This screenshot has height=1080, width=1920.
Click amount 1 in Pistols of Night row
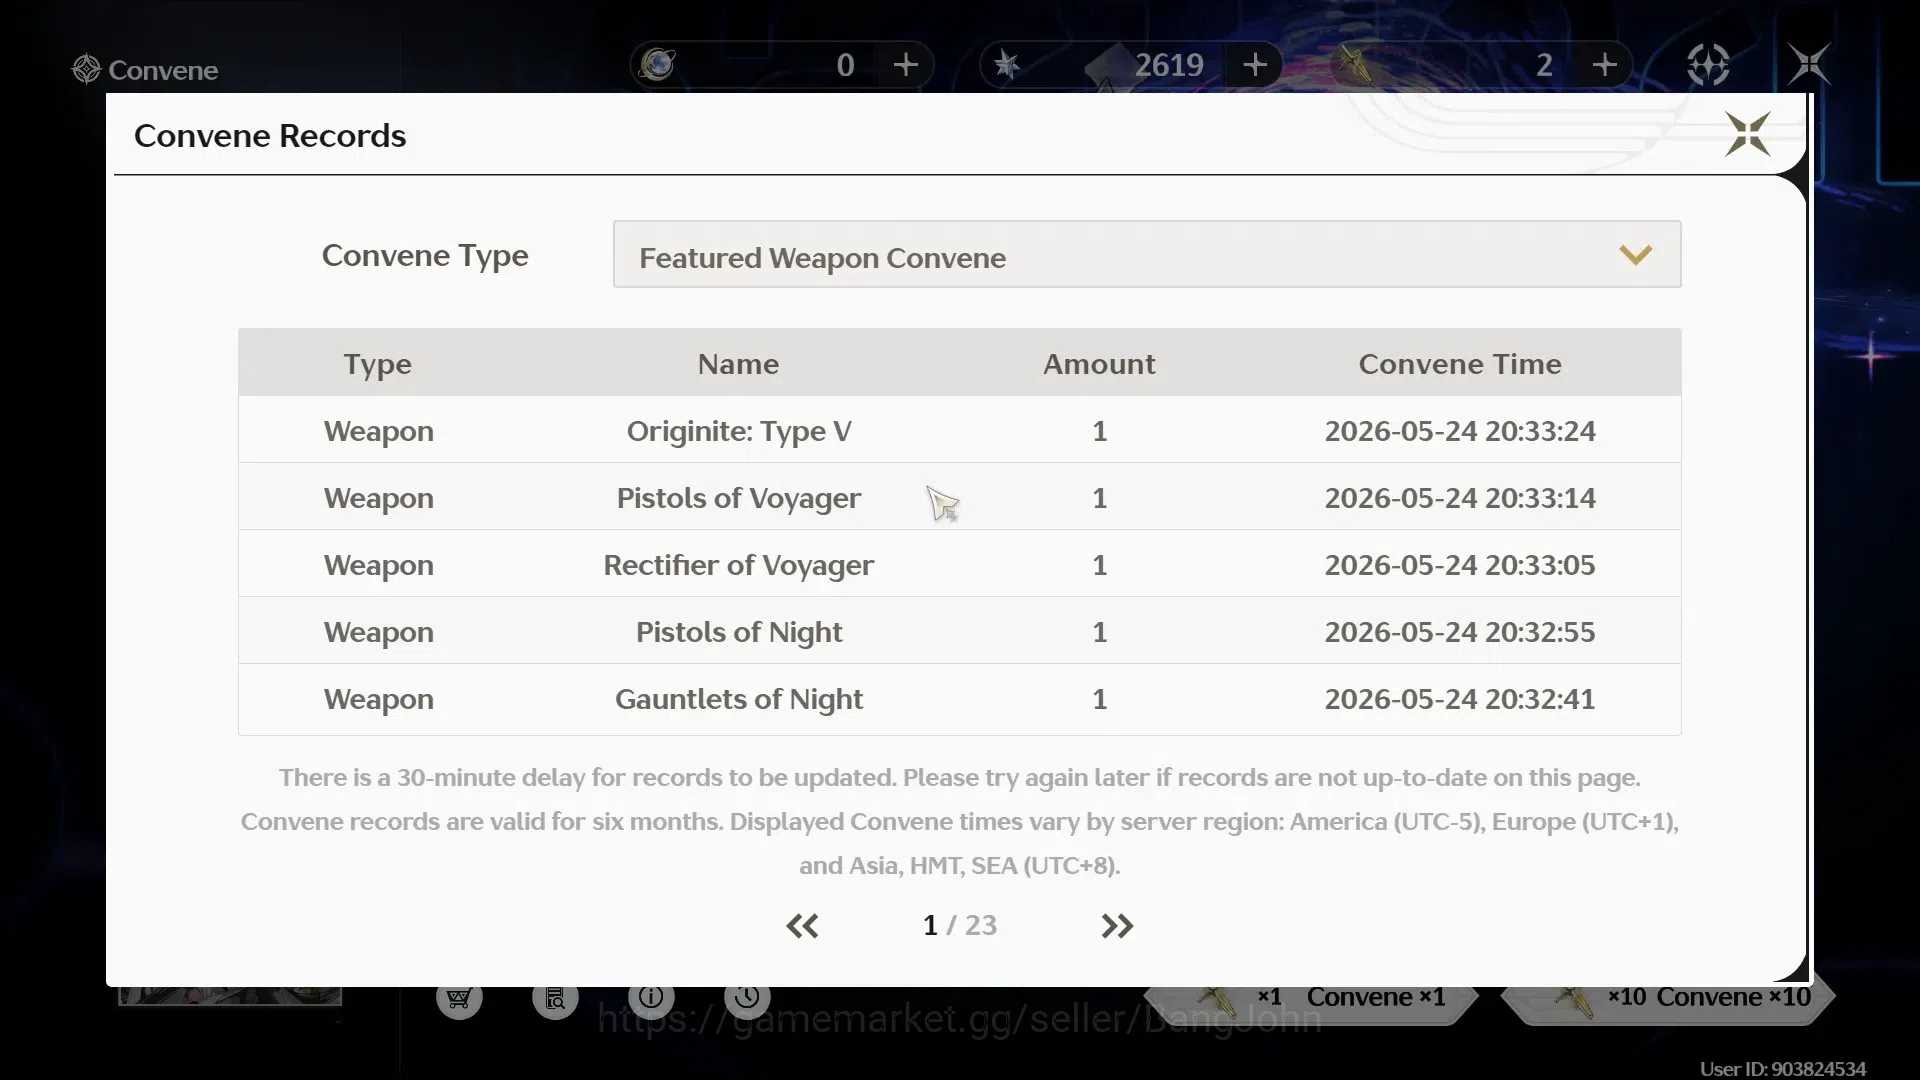pos(1099,632)
